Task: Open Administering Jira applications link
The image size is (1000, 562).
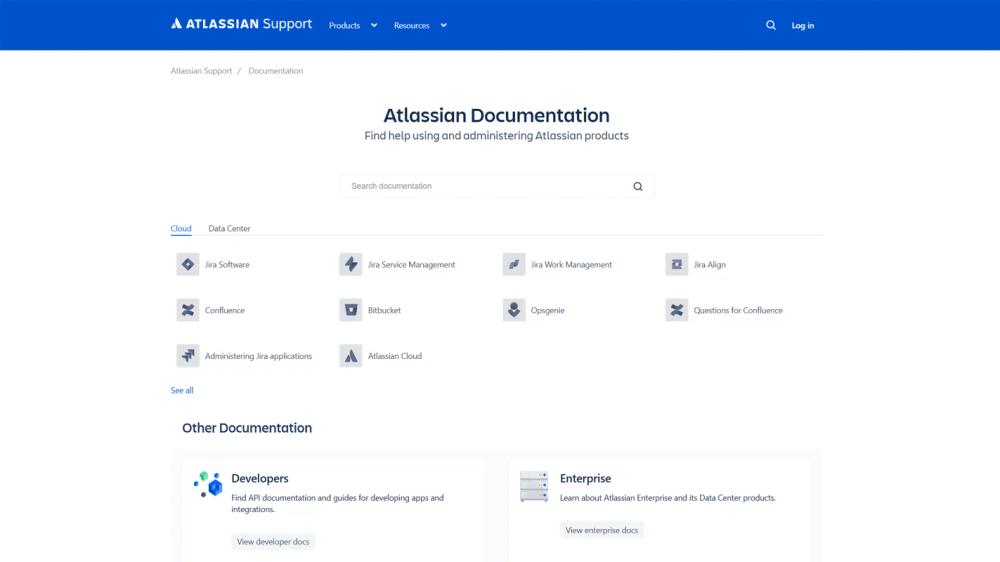Action: coord(258,357)
